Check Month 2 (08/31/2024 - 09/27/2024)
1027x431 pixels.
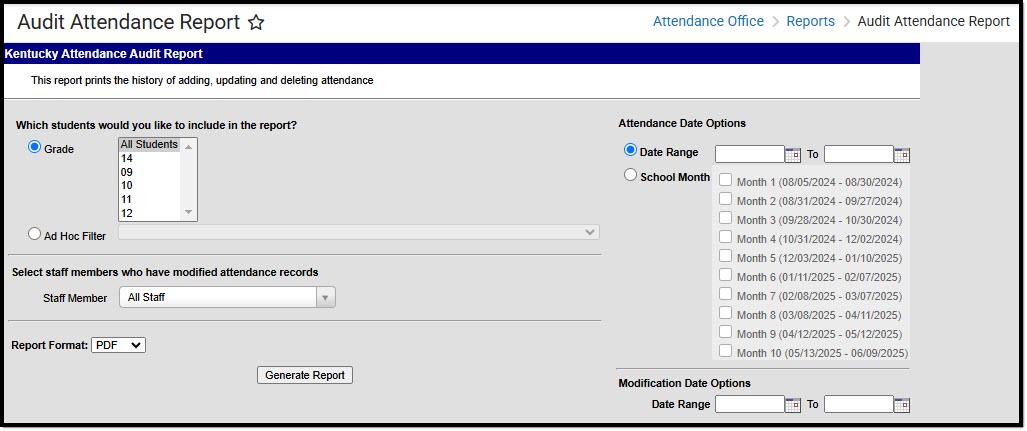pyautogui.click(x=726, y=199)
